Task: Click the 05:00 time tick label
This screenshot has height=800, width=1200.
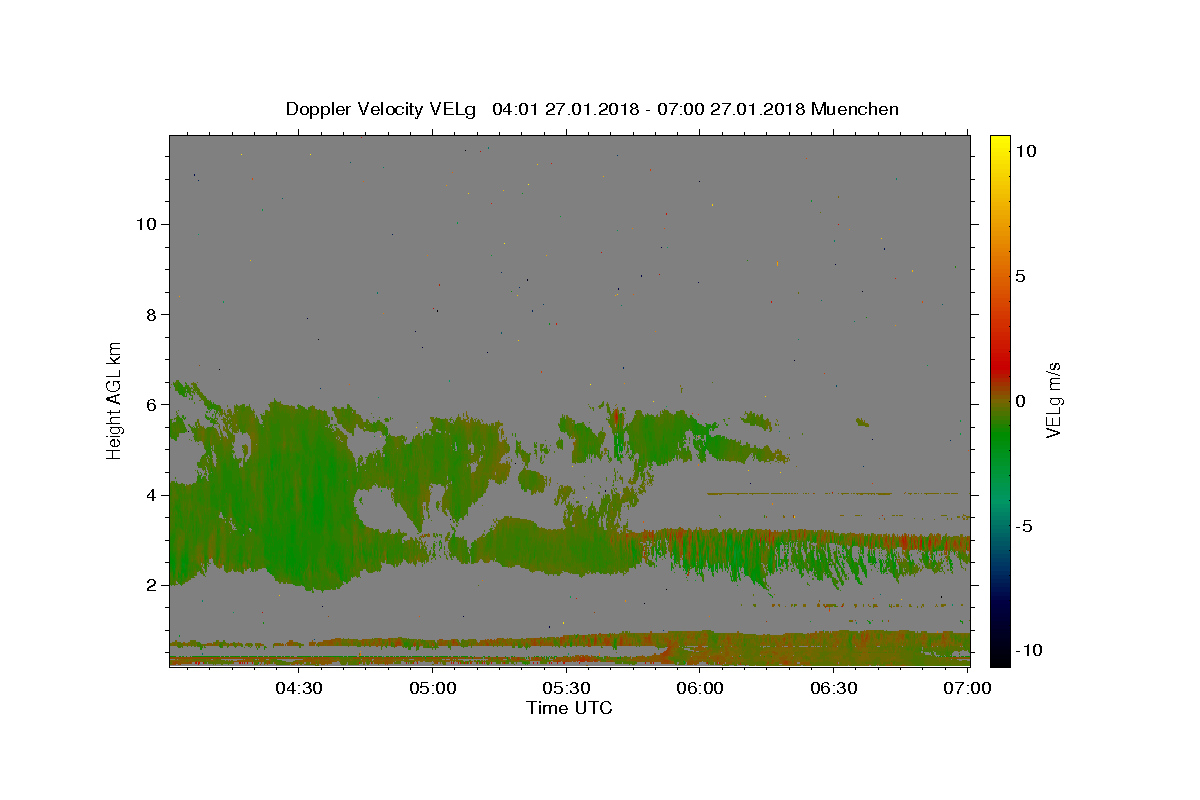Action: click(432, 688)
